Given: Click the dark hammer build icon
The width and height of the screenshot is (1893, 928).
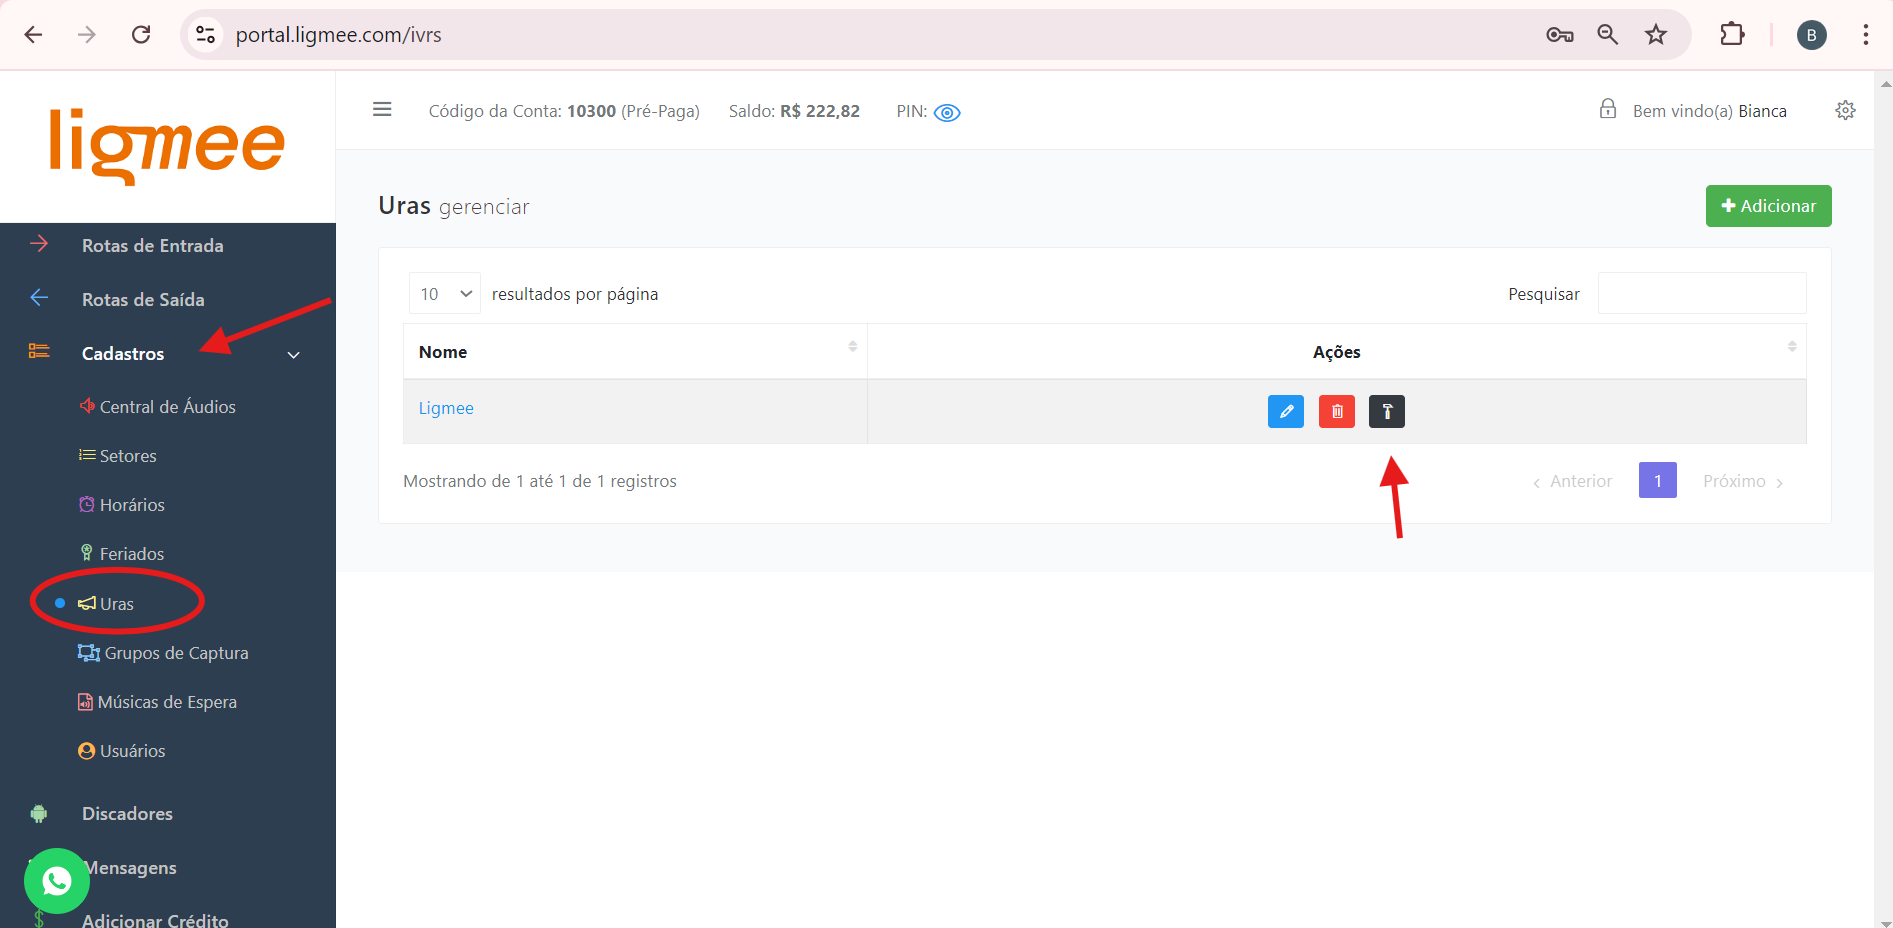Looking at the screenshot, I should (1386, 411).
